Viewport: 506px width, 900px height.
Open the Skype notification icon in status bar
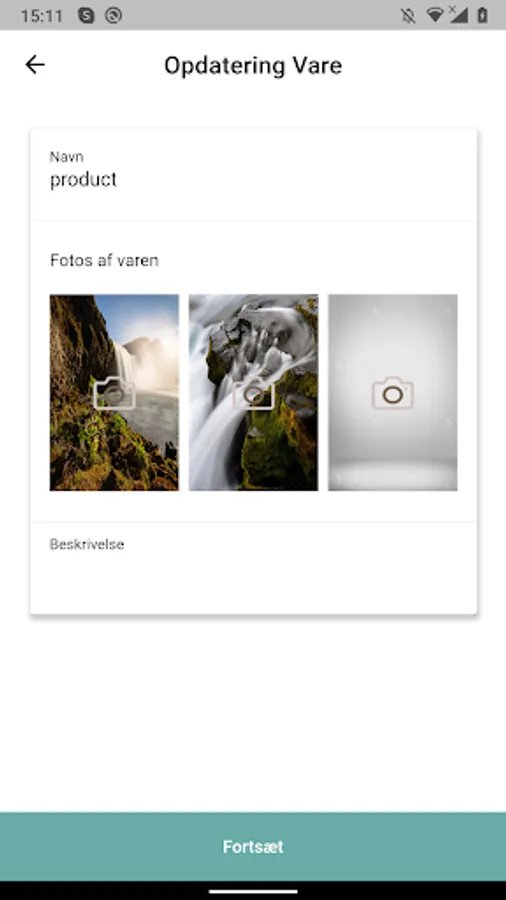(86, 15)
